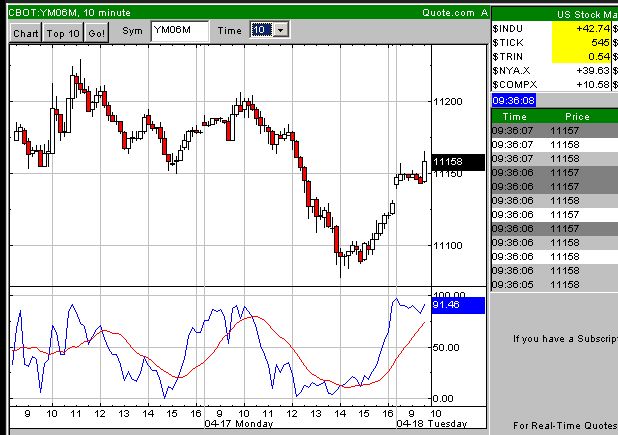Click into the Sym field containing YM06M
618x435 pixels.
click(x=180, y=31)
